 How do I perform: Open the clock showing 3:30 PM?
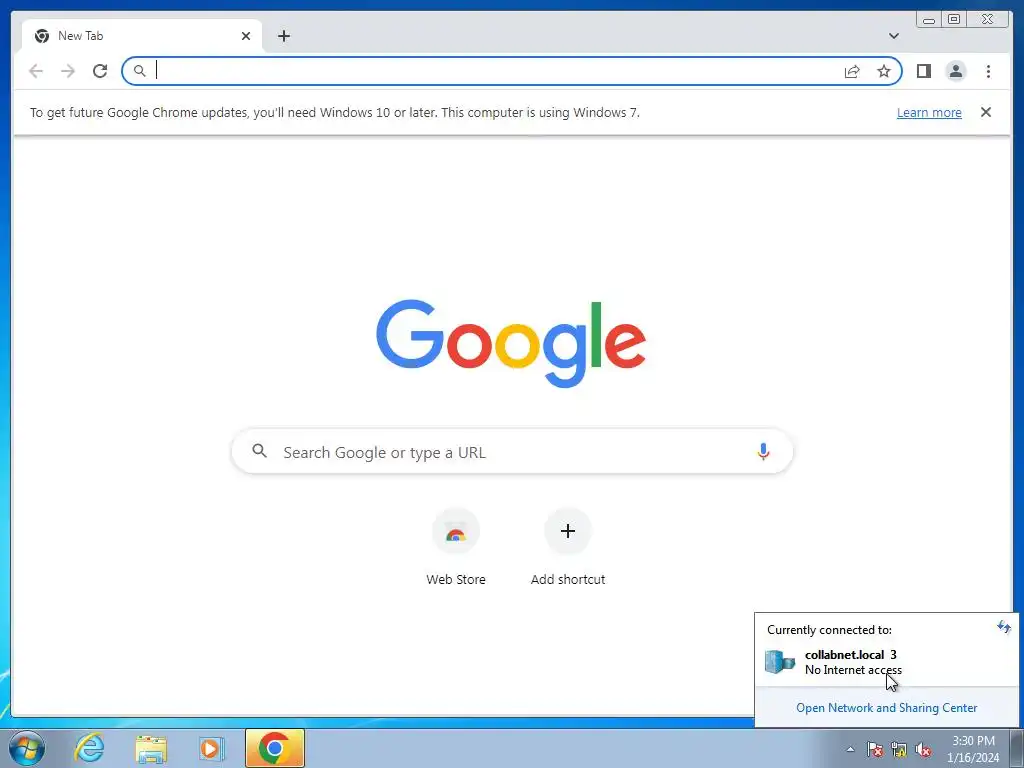[973, 749]
